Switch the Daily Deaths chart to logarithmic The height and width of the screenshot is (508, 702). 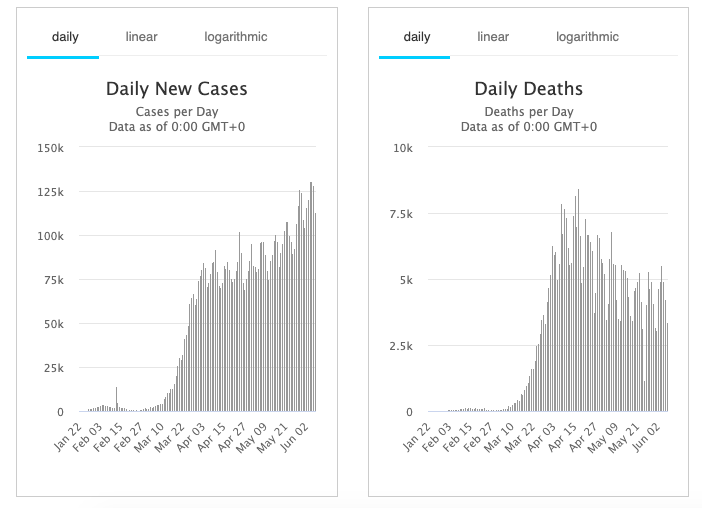coord(587,37)
